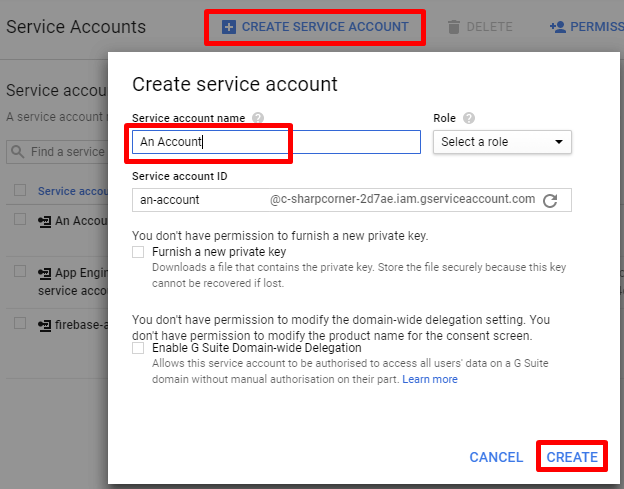Click the Service account ID field
The width and height of the screenshot is (624, 489).
(x=200, y=200)
